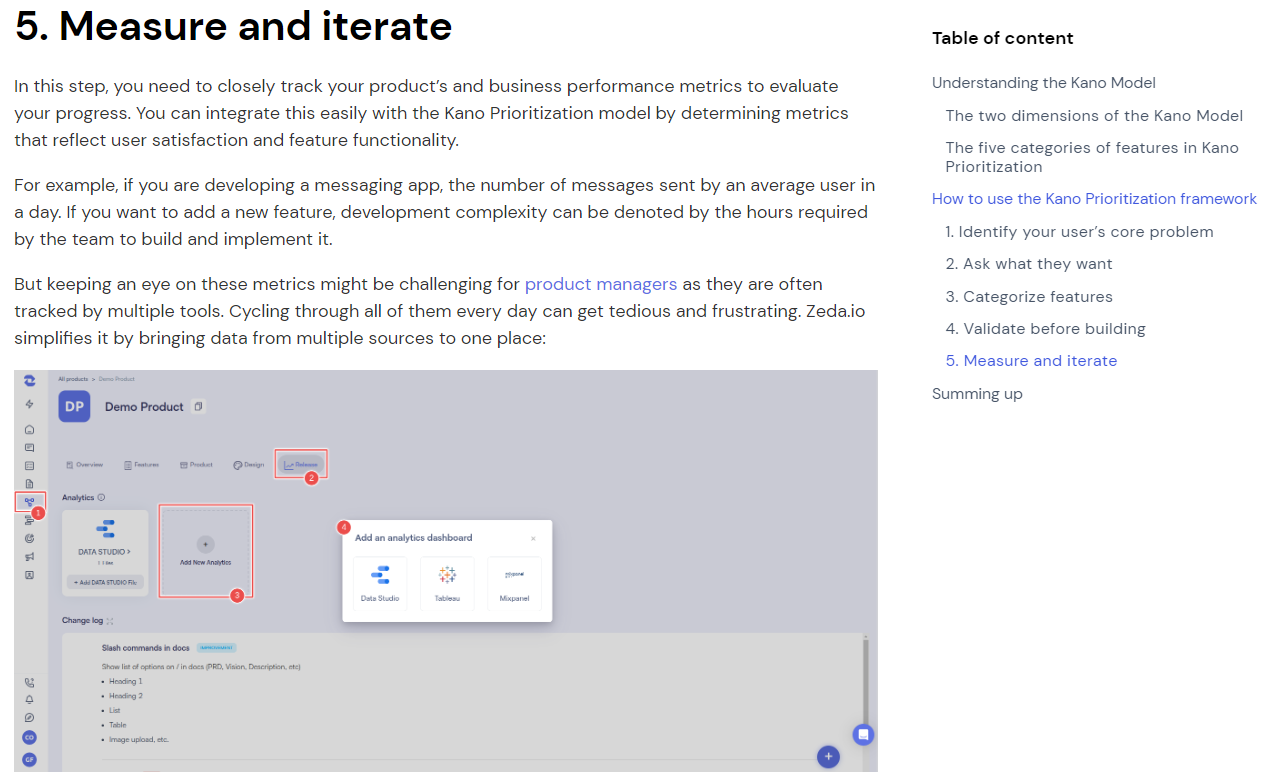Close the Add an analytics dashboard dialog
The image size is (1271, 784).
click(533, 538)
